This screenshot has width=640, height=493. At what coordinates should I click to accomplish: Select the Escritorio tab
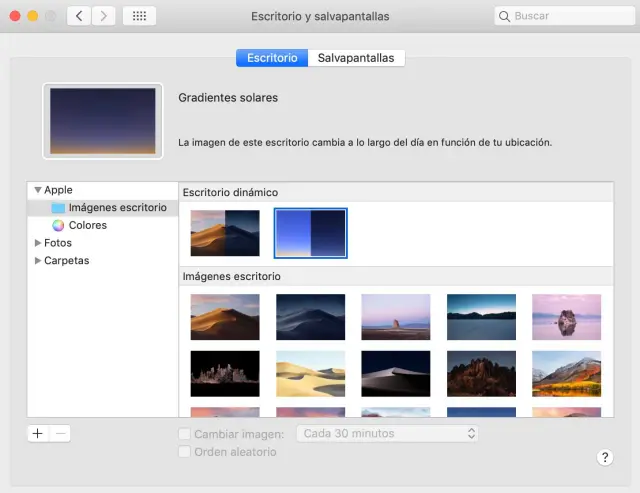(272, 58)
